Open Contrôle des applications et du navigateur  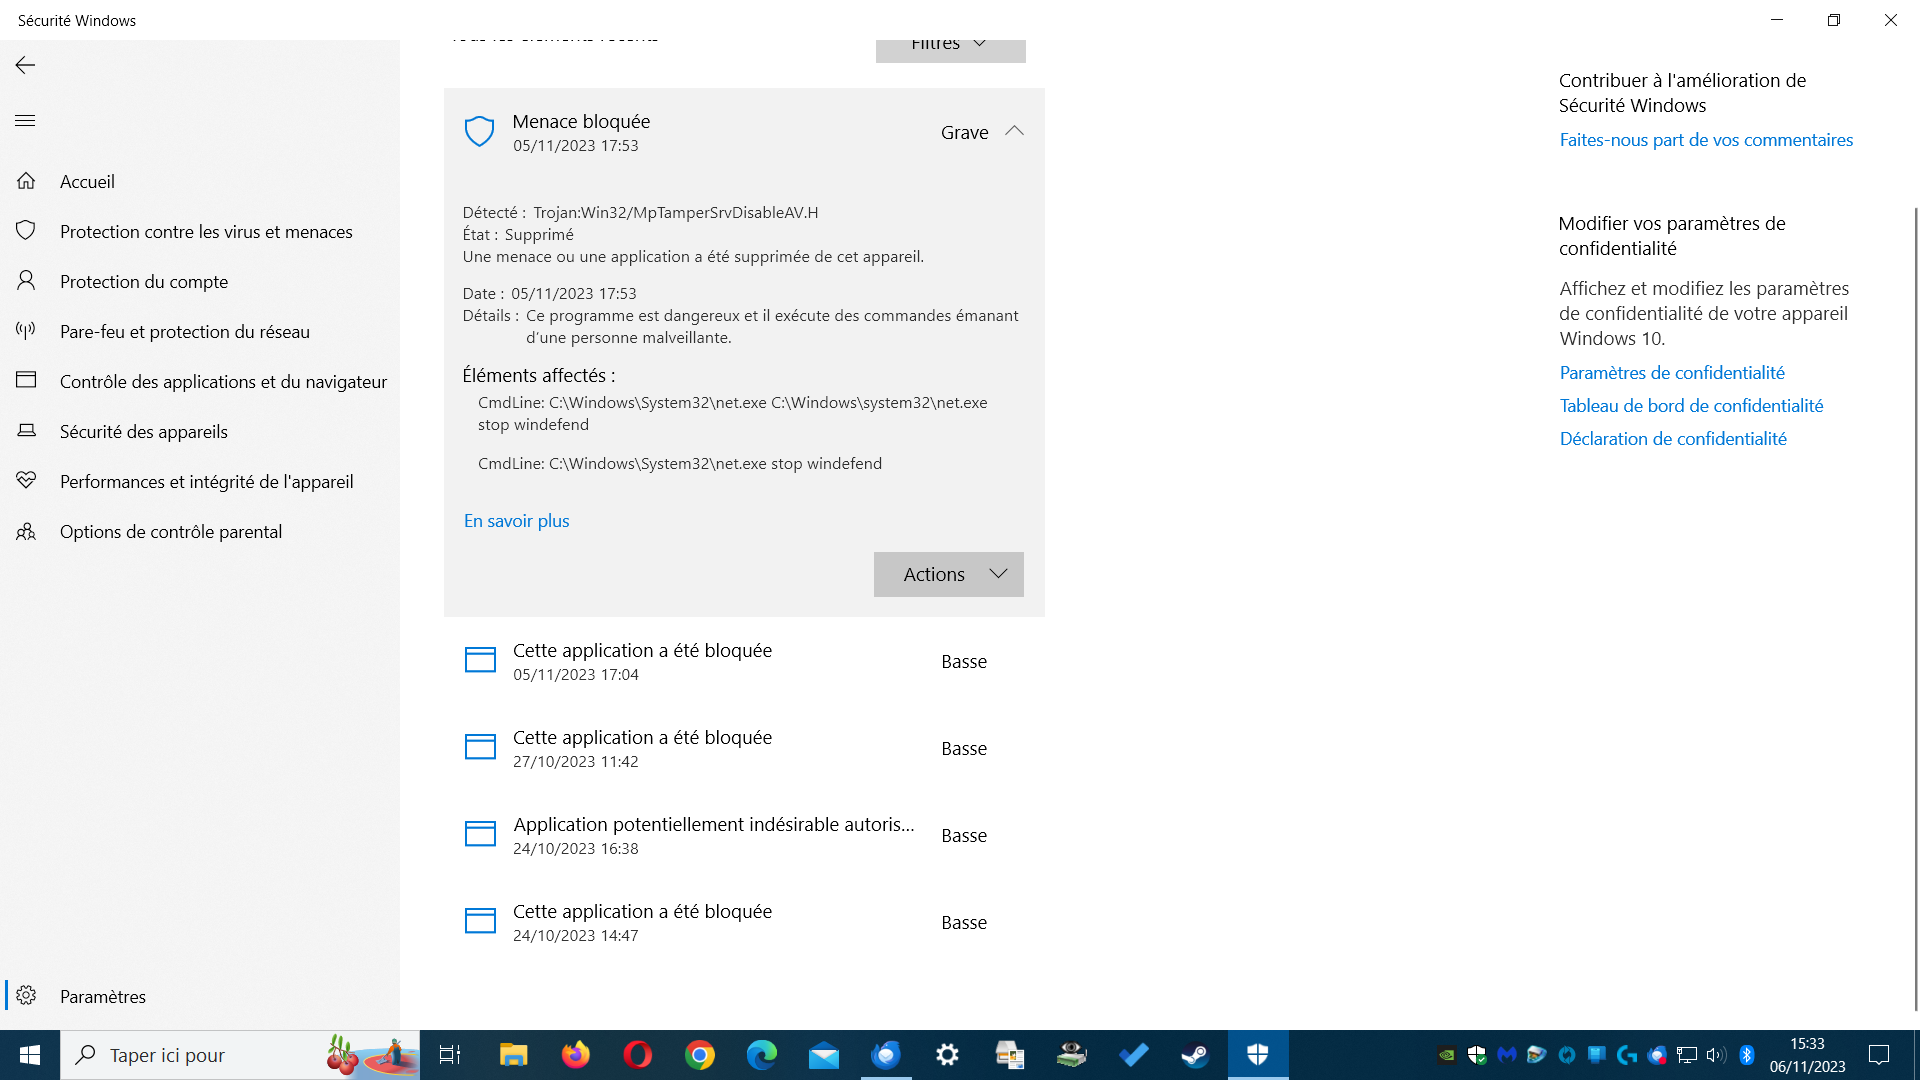tap(200, 381)
